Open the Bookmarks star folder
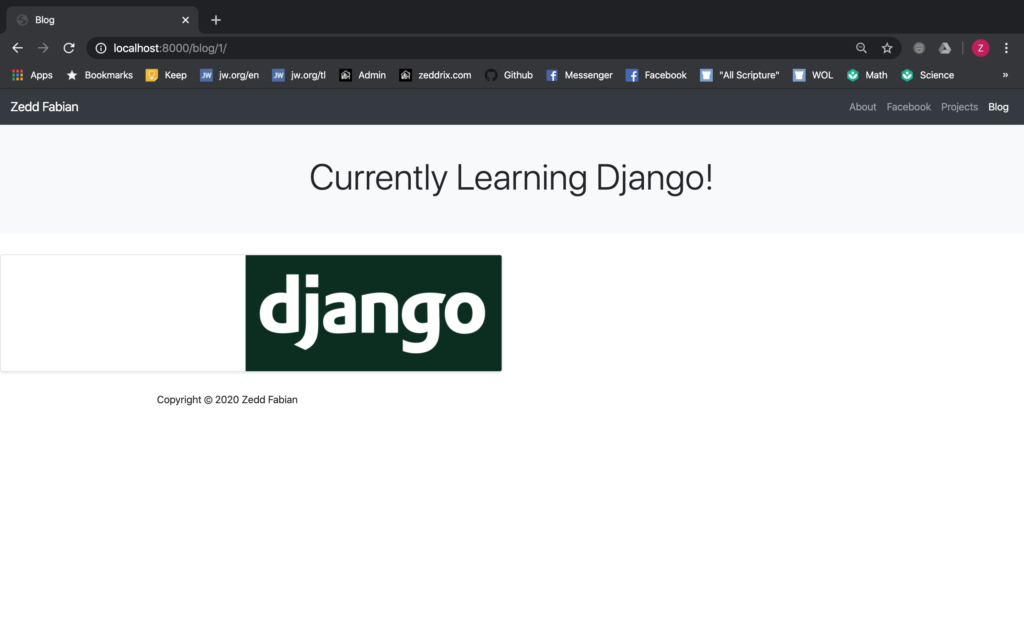Viewport: 1024px width, 640px height. 99,75
